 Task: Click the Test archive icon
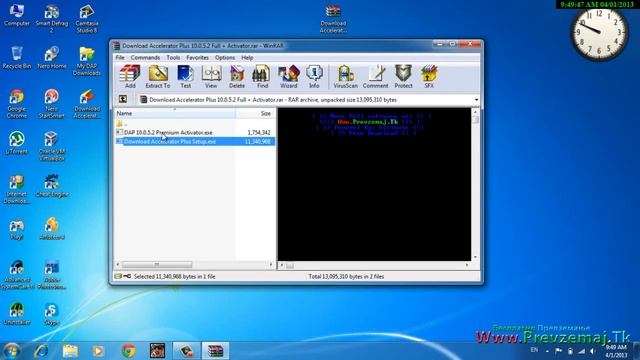tap(185, 77)
